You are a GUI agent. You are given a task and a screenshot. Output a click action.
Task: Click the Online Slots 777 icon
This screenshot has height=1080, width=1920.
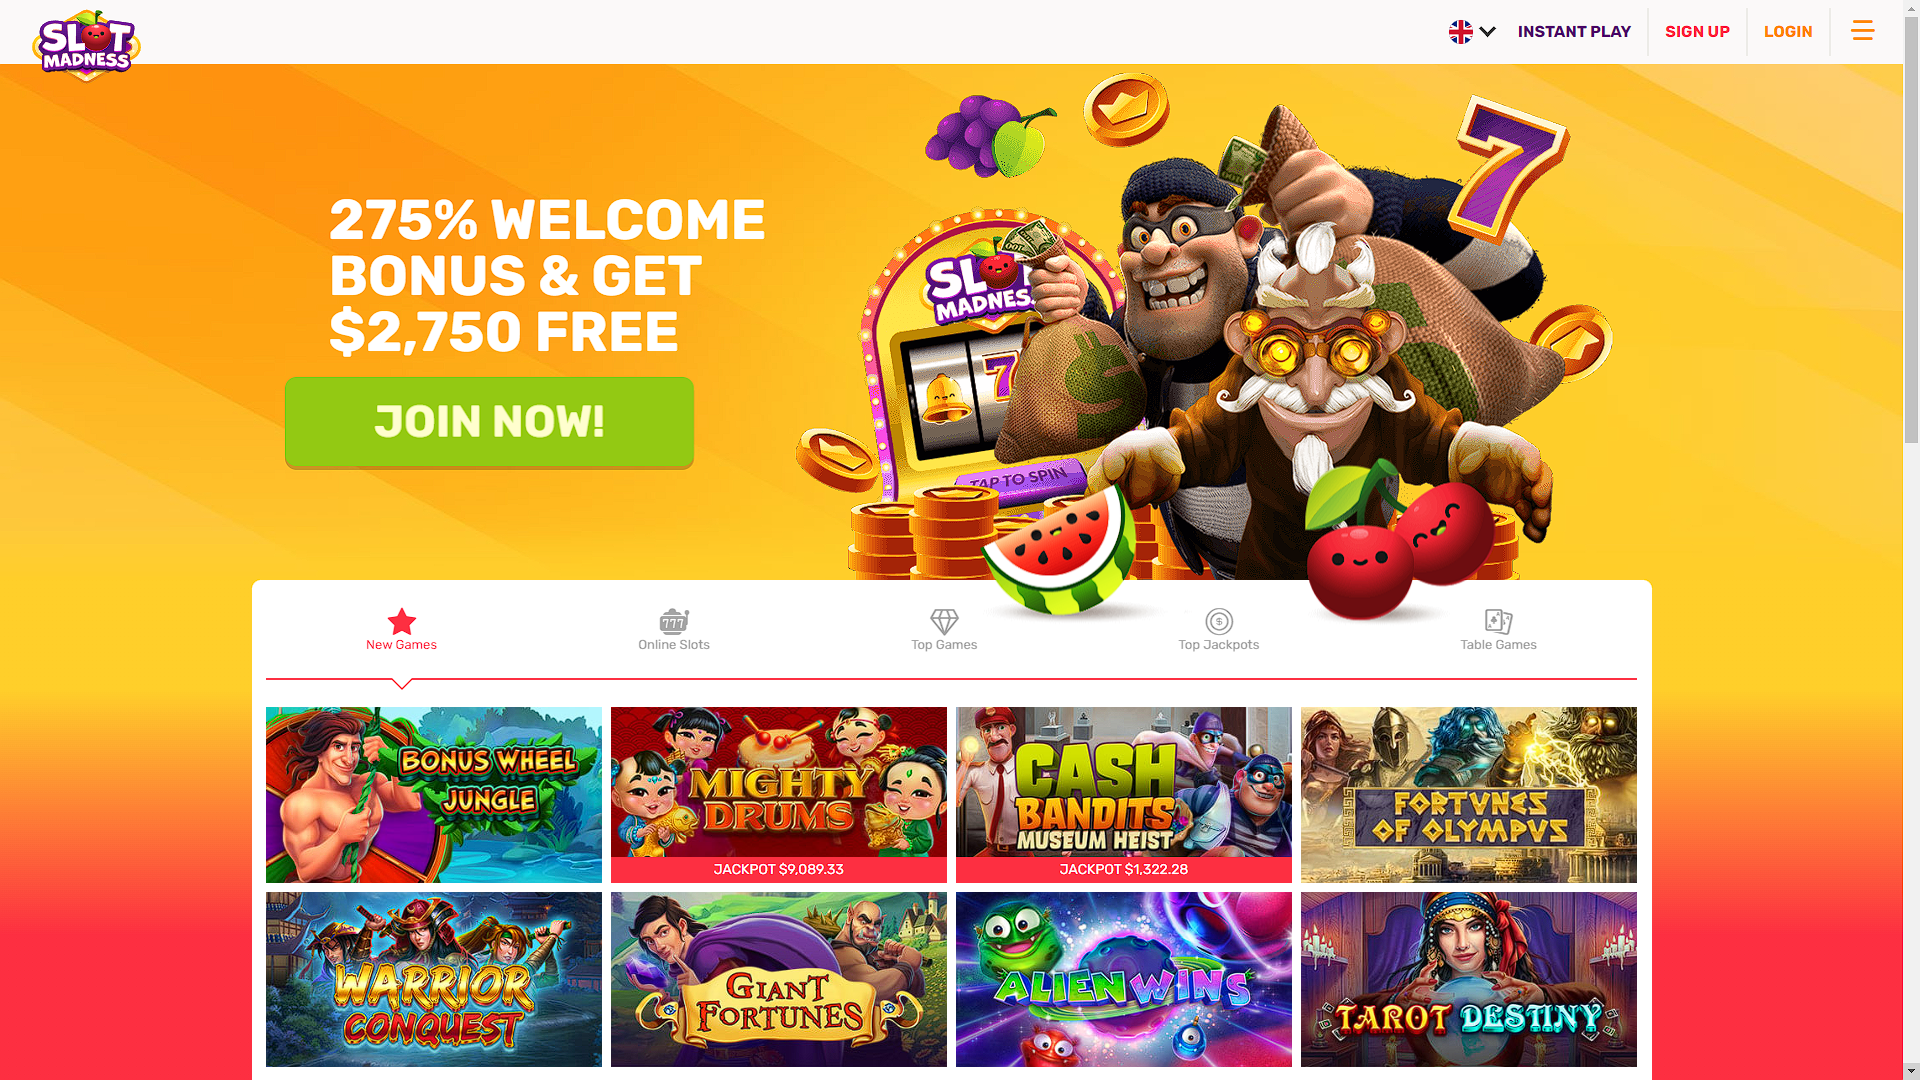tap(674, 621)
